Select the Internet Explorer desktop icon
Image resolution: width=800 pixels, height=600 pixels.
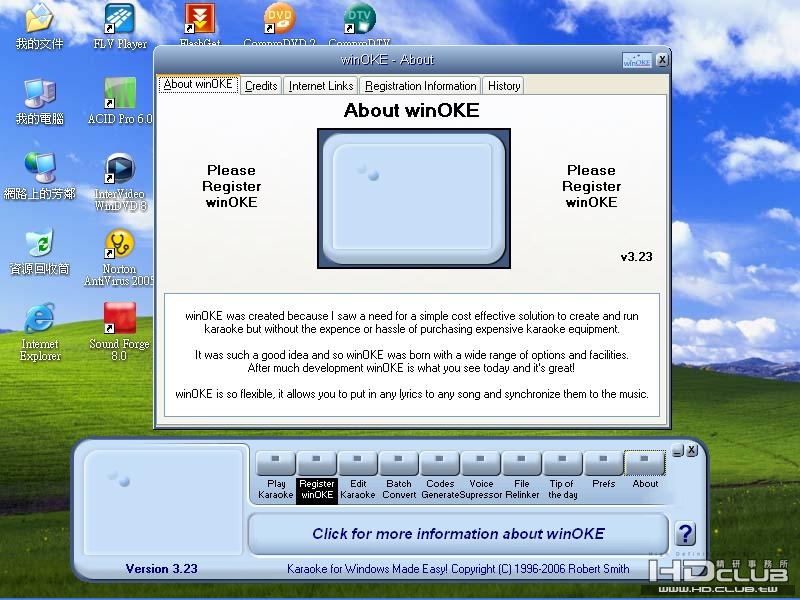[x=39, y=332]
